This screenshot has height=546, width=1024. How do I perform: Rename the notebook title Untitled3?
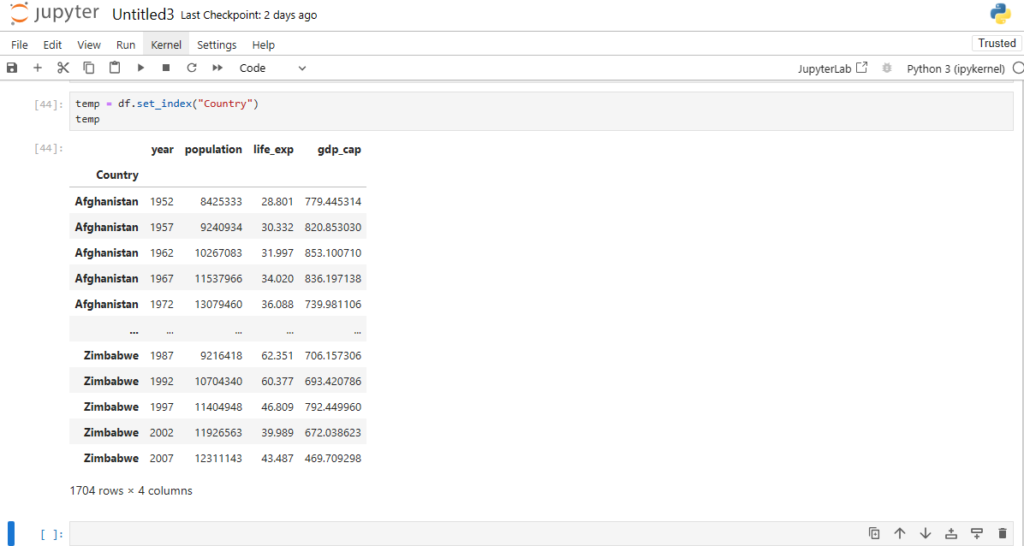point(143,15)
